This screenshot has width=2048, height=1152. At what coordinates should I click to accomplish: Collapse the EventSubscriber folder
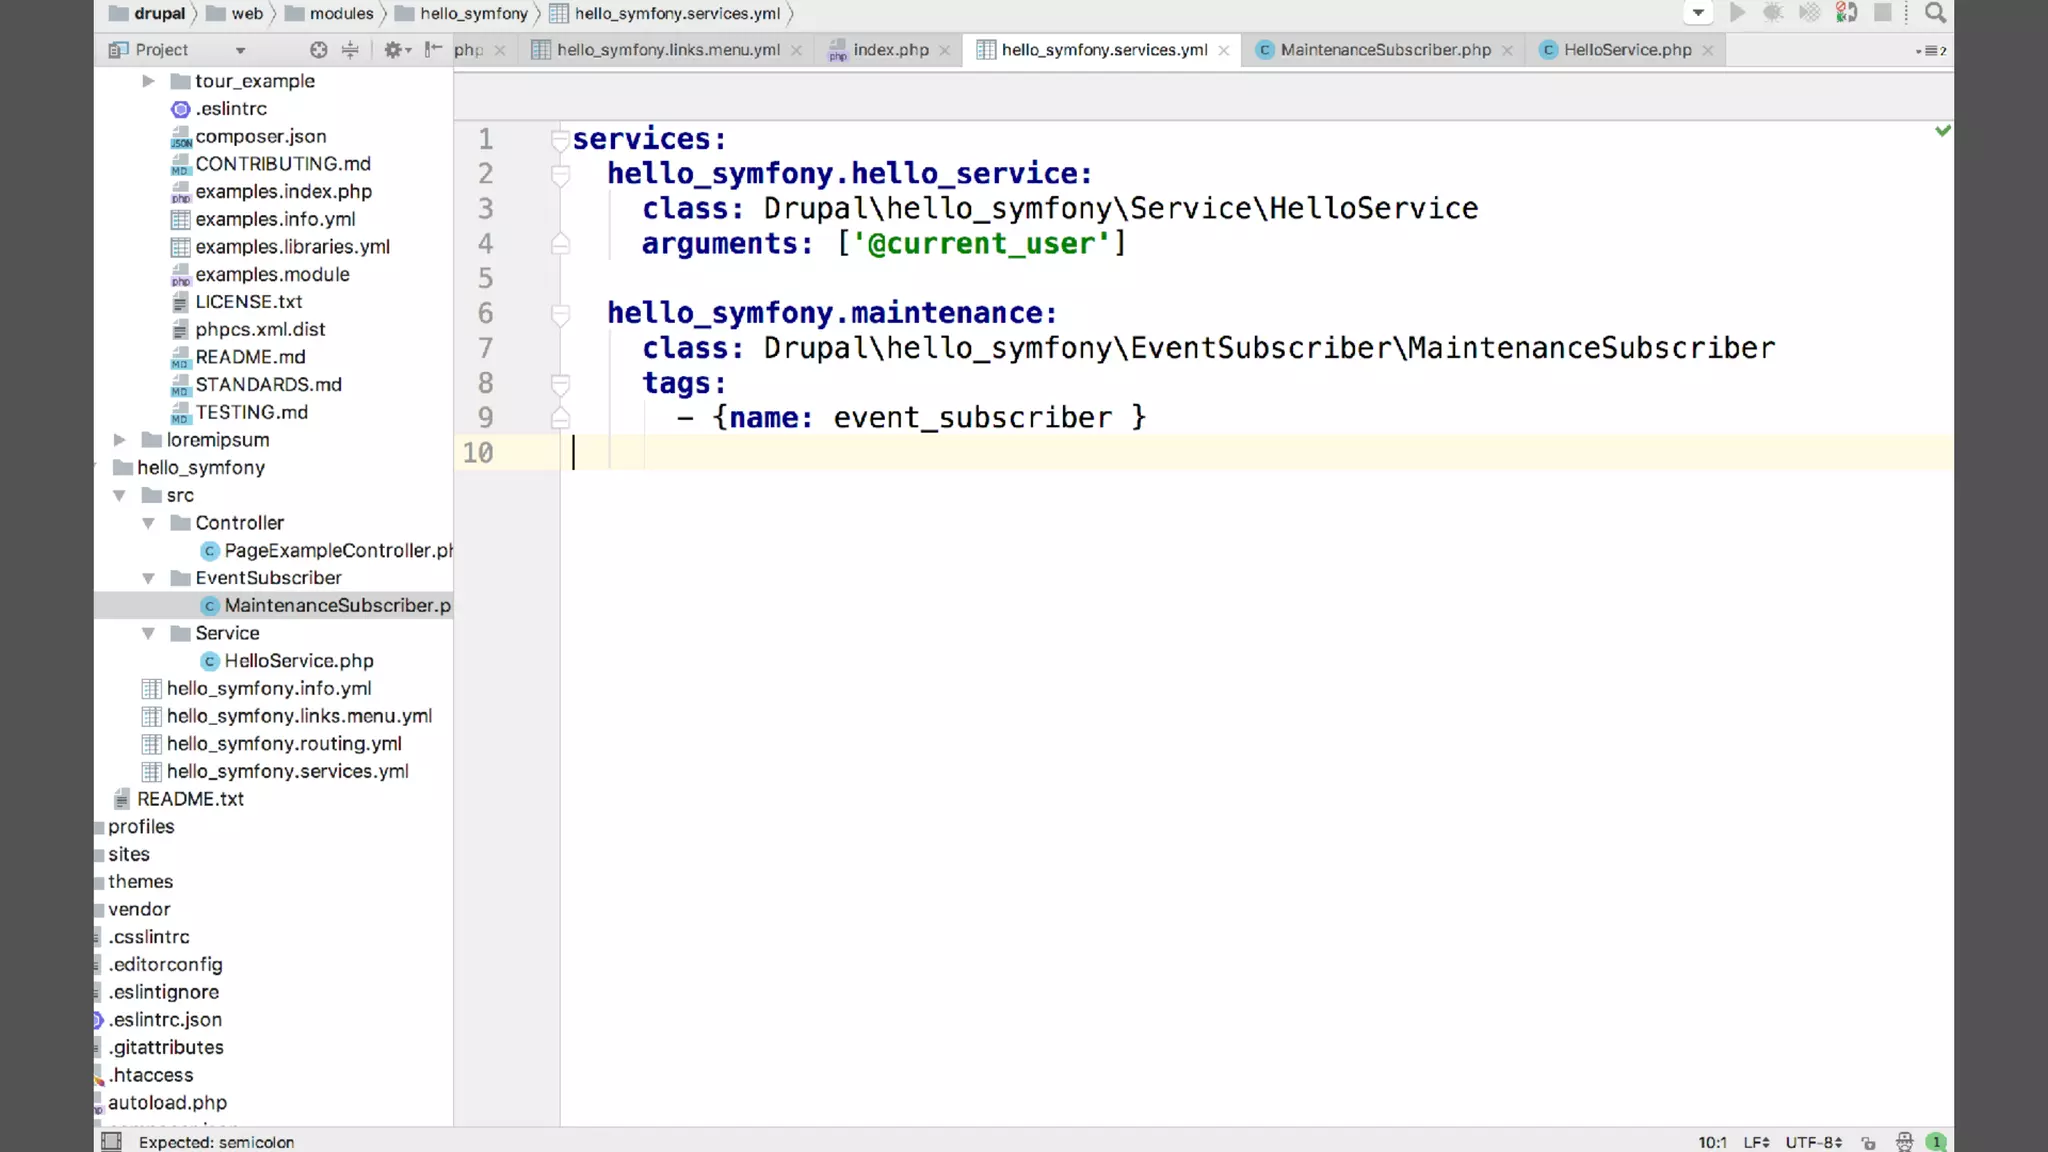click(148, 578)
